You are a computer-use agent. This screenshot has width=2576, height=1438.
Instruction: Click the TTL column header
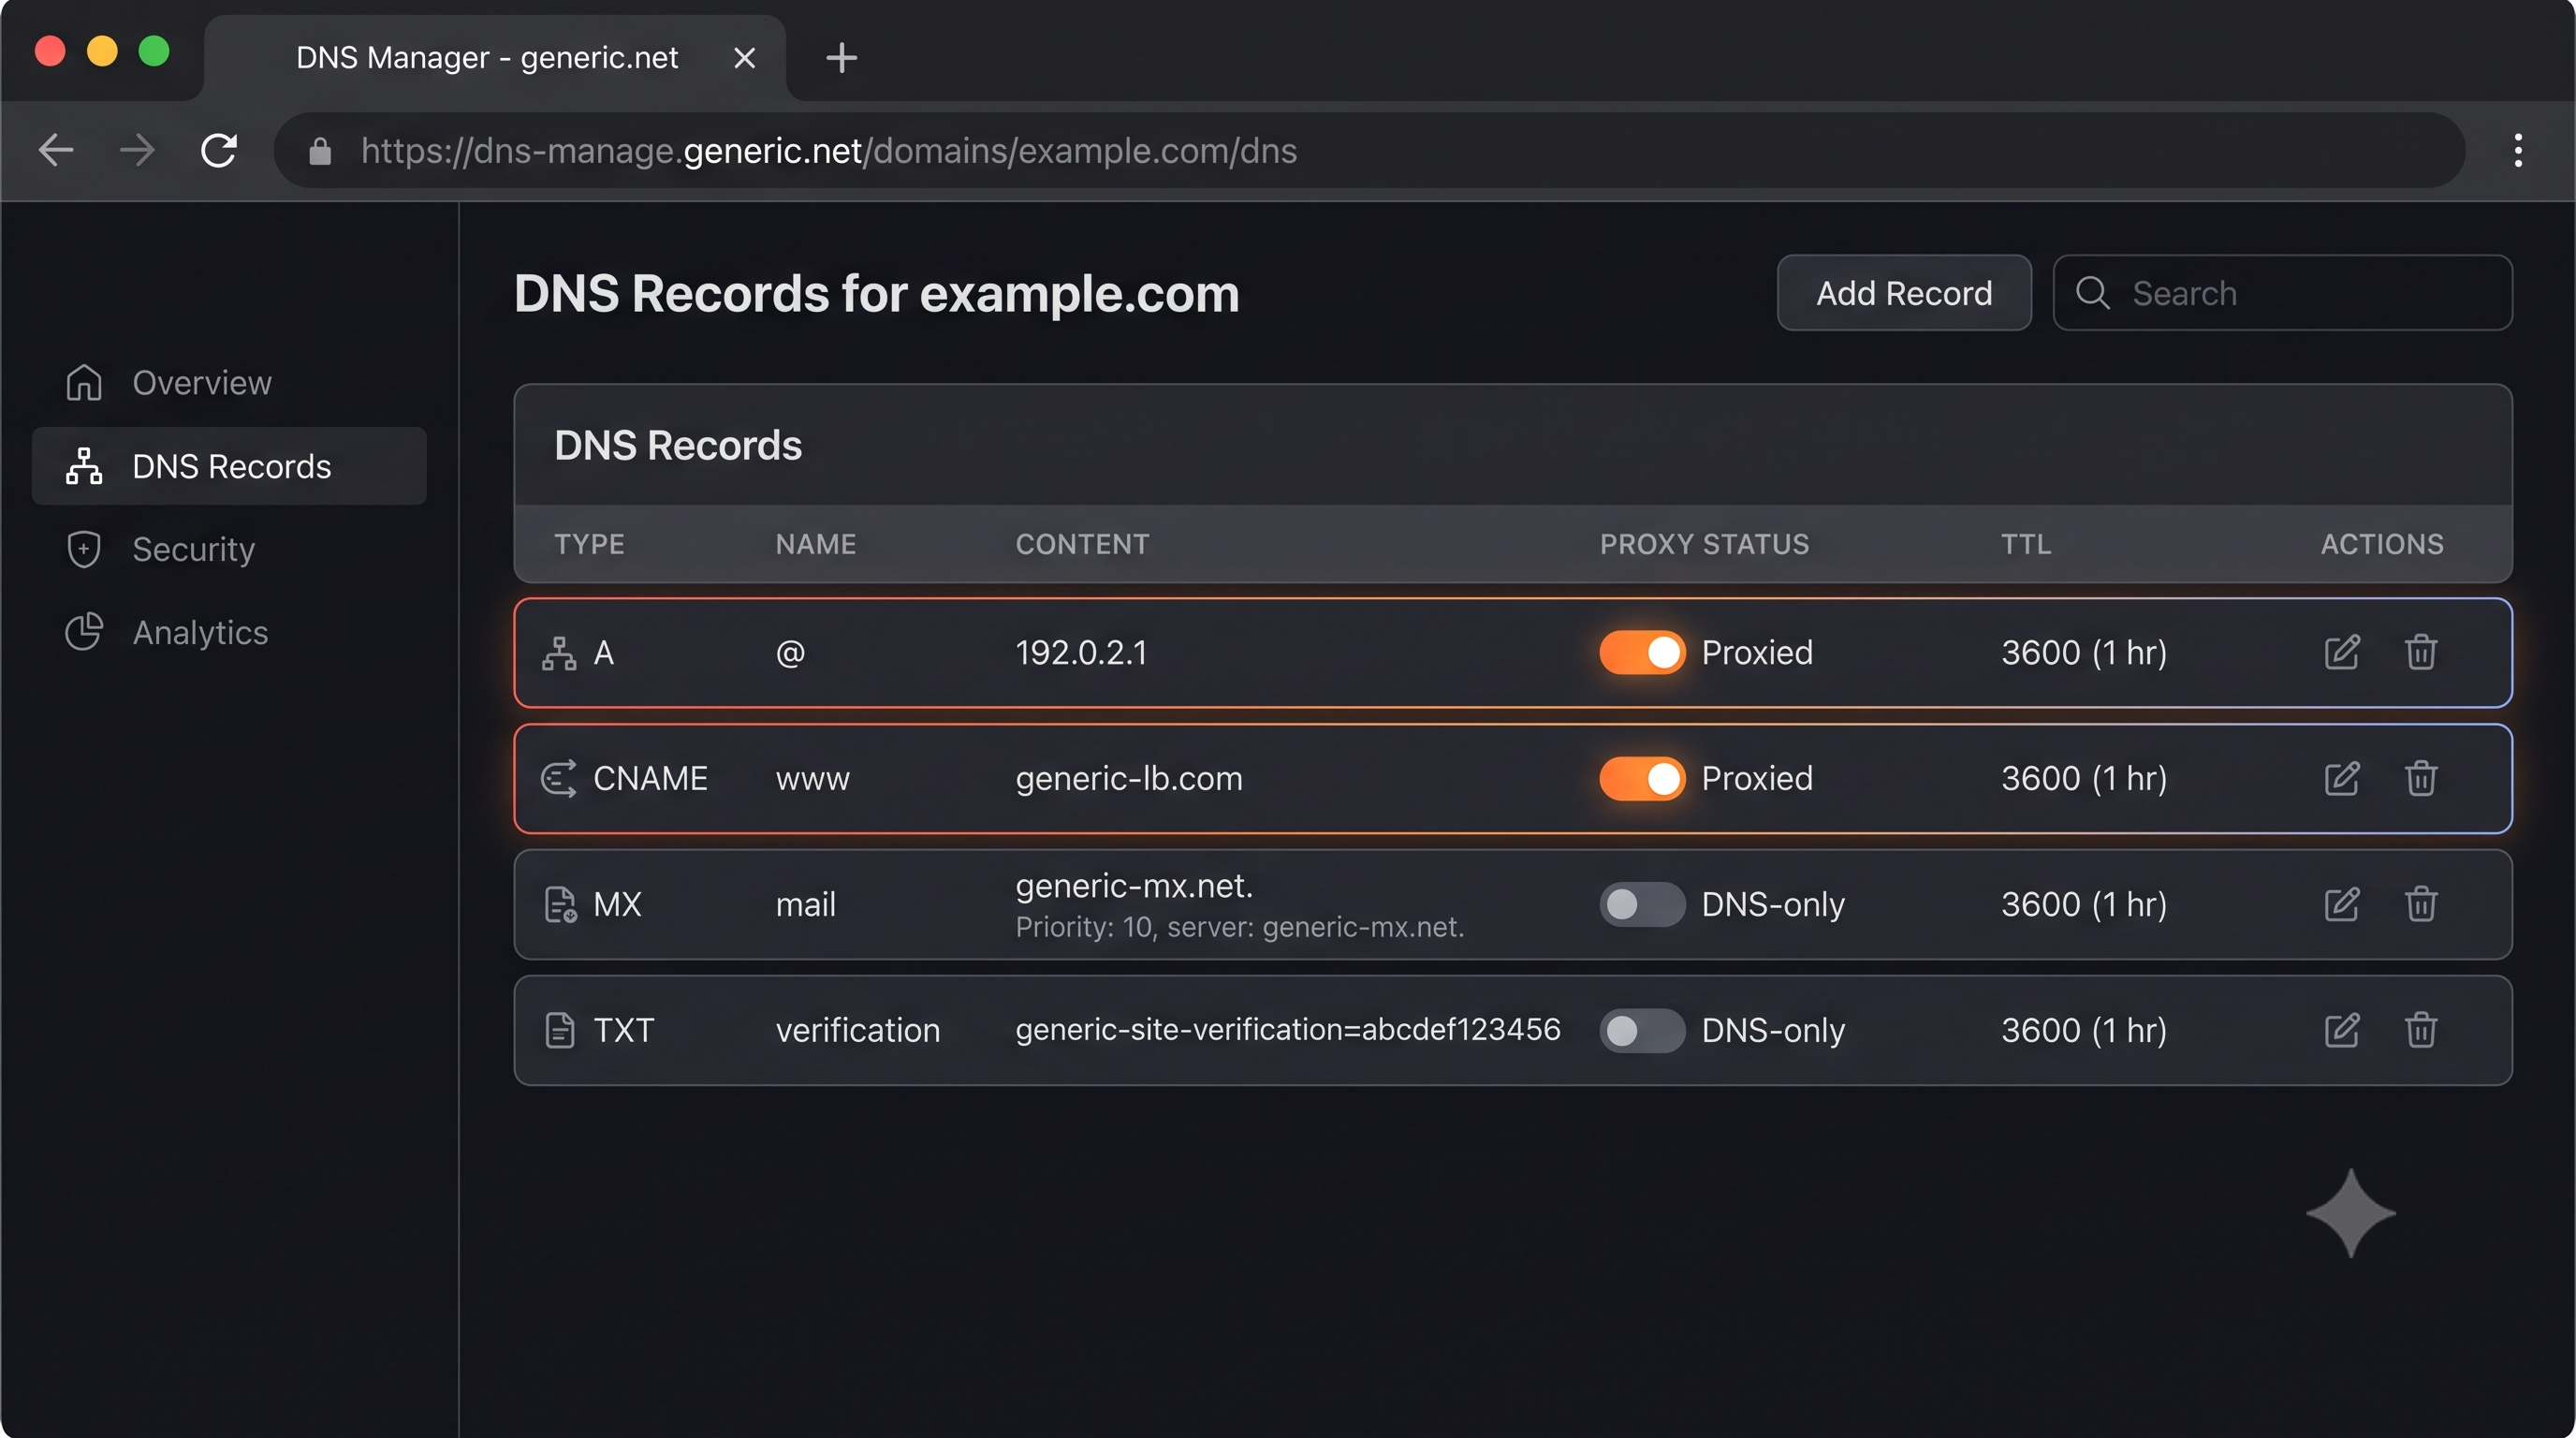pyautogui.click(x=2026, y=544)
